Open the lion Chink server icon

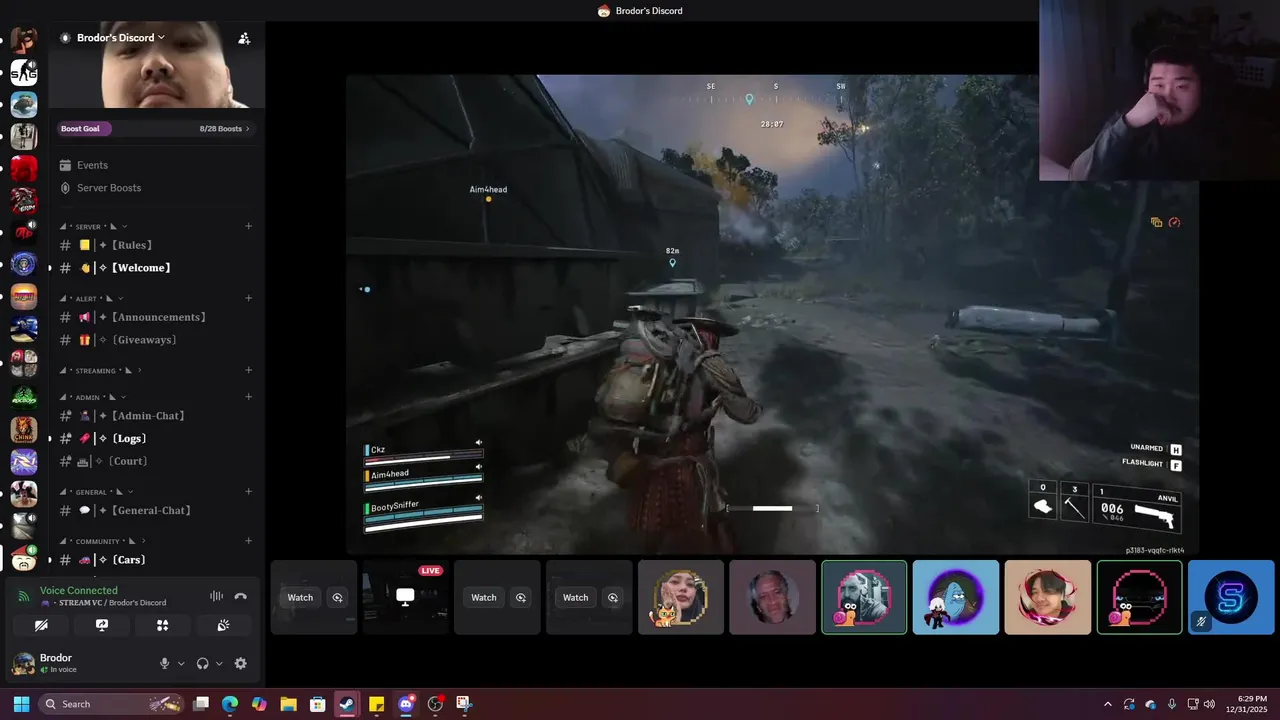(x=24, y=429)
